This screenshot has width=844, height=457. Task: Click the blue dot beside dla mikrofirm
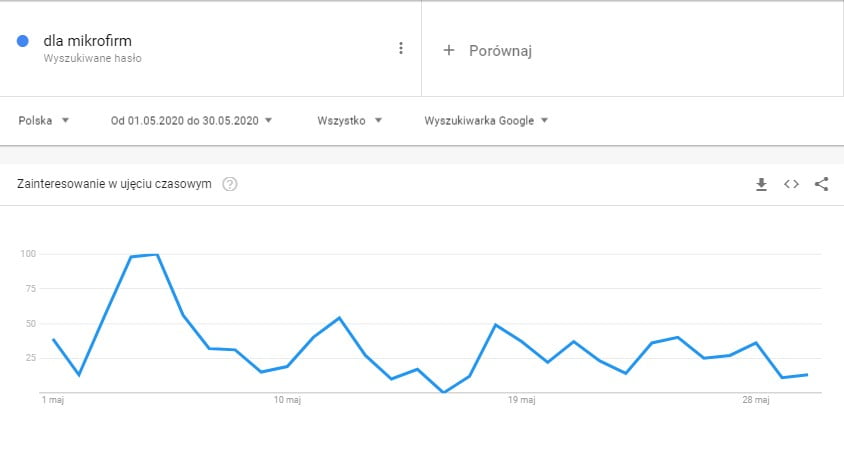tap(23, 41)
